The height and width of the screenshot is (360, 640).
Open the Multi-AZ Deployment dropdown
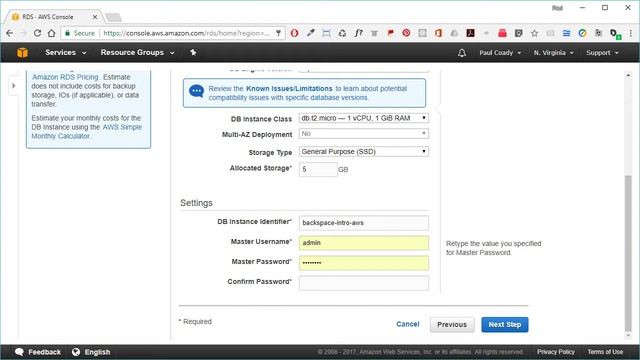(x=363, y=133)
